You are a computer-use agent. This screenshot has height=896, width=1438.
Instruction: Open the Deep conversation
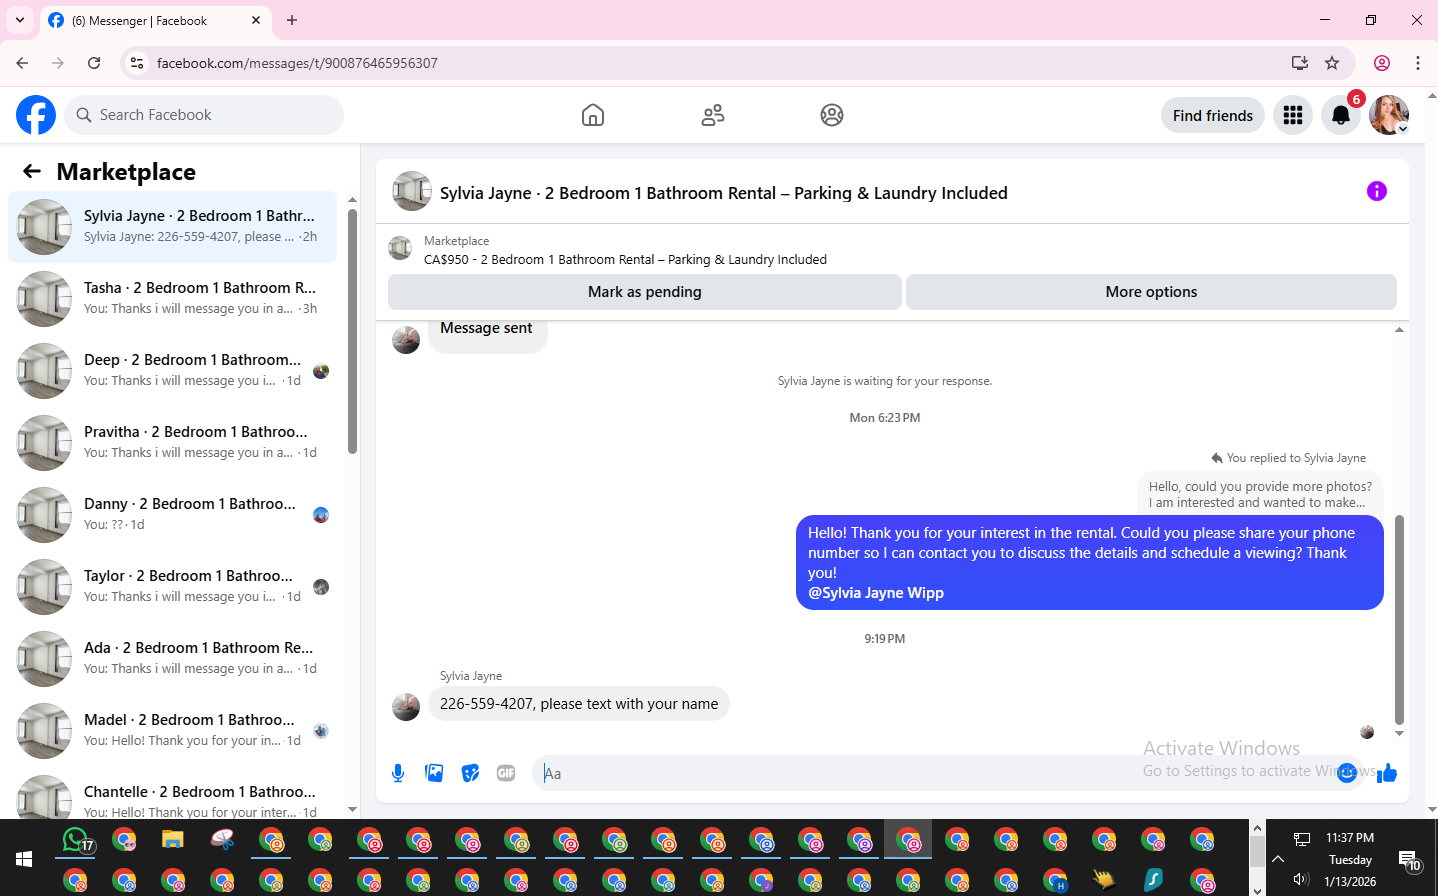[173, 371]
